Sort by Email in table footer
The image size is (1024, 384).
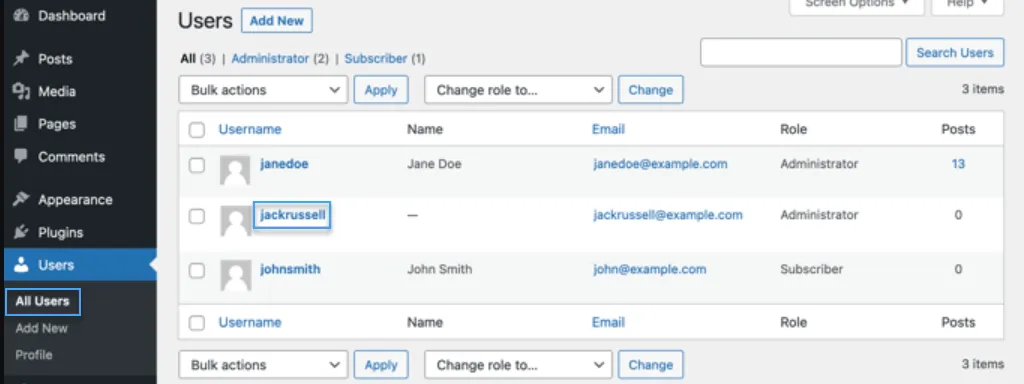point(609,323)
